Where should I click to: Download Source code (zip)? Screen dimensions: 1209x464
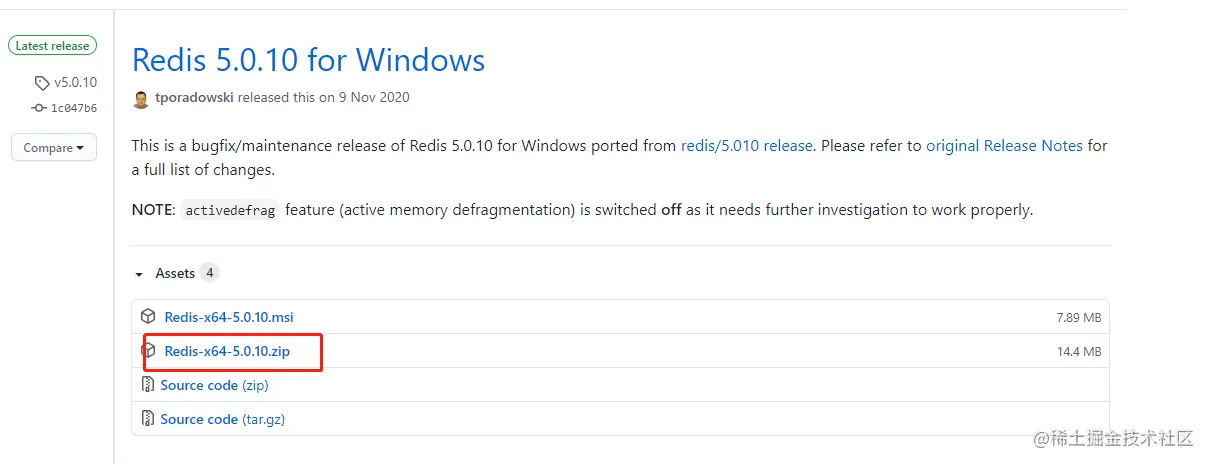[214, 385]
